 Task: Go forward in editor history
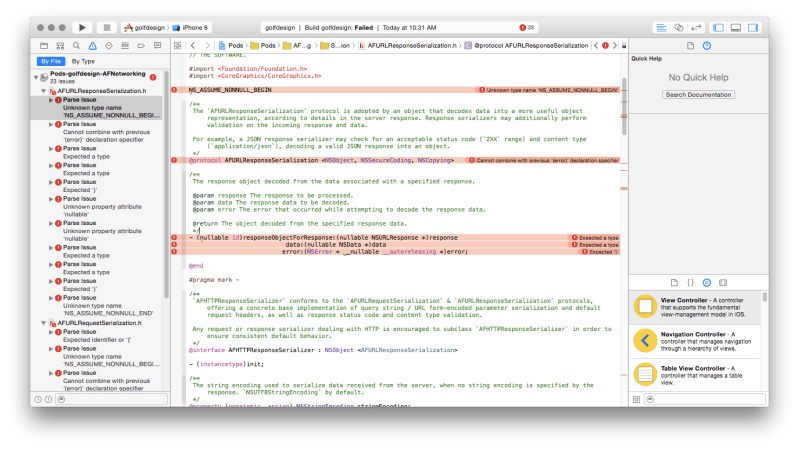(x=207, y=45)
